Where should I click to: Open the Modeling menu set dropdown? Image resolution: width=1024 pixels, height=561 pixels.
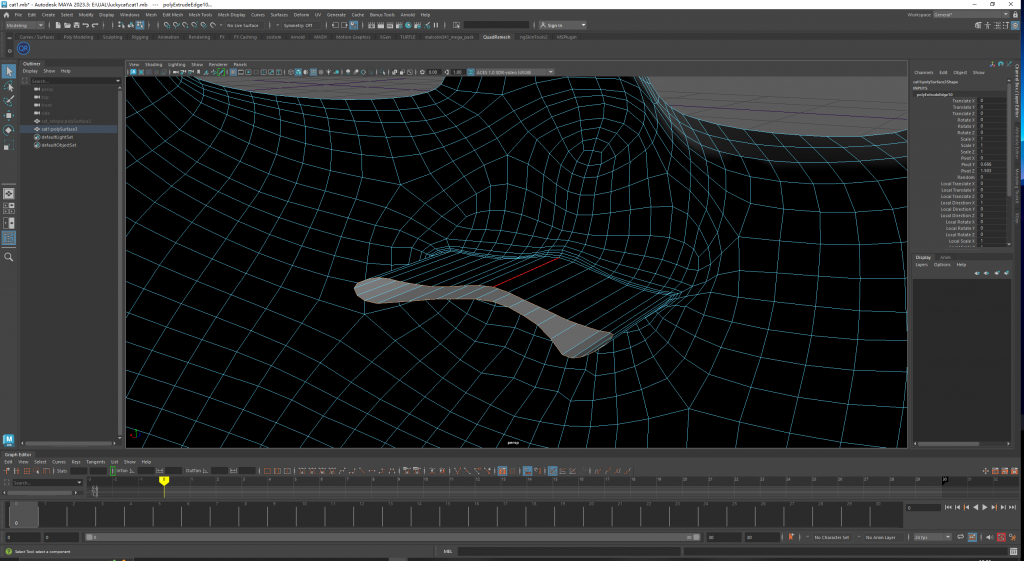(x=25, y=25)
